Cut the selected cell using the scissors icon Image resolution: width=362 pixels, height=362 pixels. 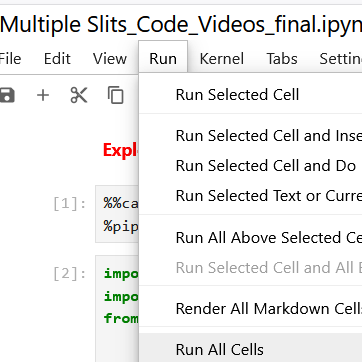click(x=79, y=95)
